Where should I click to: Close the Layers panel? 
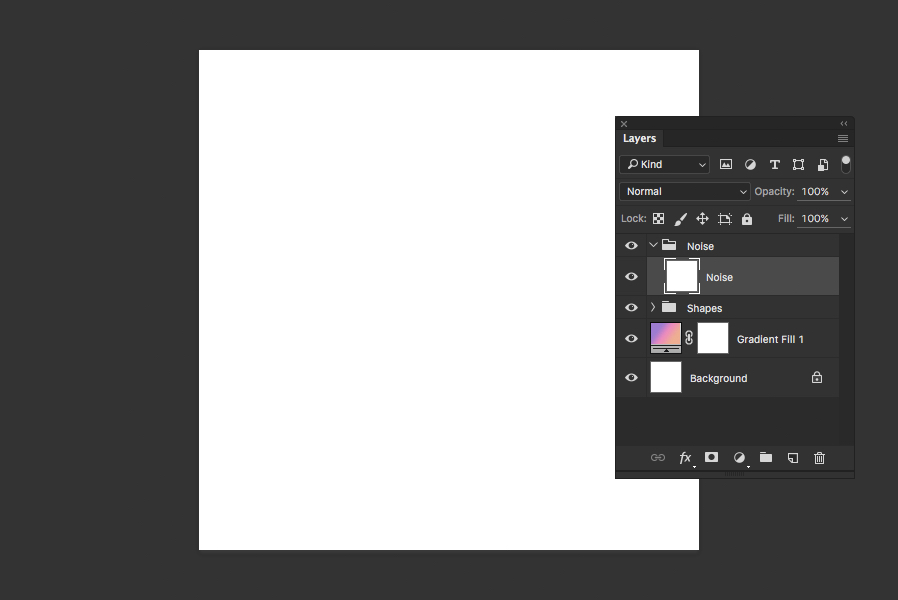(x=624, y=124)
